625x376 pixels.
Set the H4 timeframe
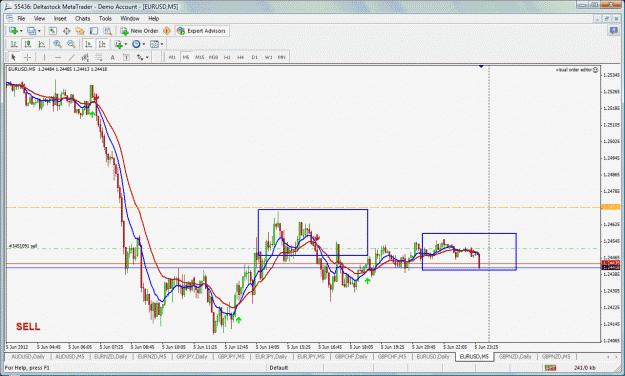click(x=241, y=57)
